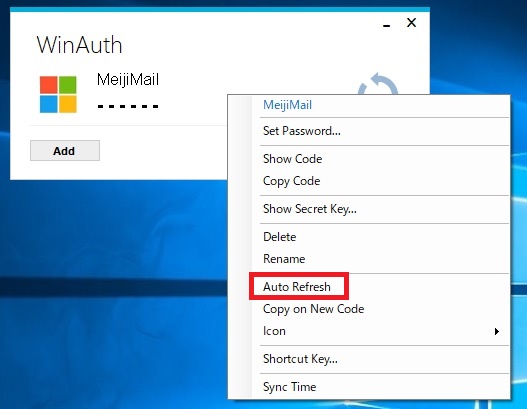Minimize the WinAuth window

[x=387, y=25]
